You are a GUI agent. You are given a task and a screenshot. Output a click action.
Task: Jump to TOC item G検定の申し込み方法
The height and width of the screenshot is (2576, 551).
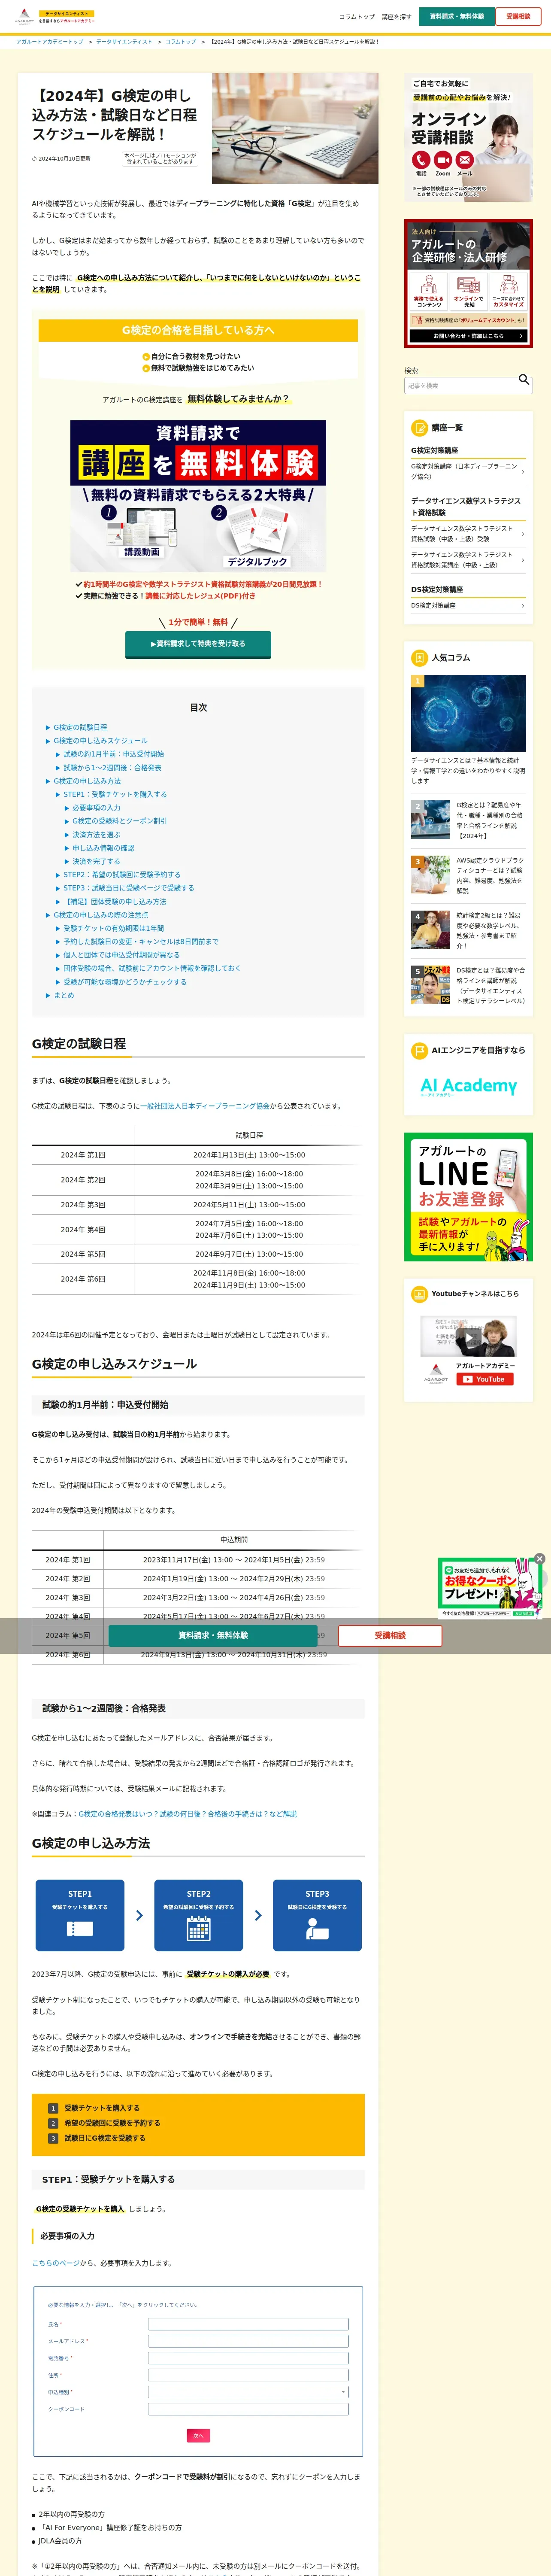coord(87,781)
